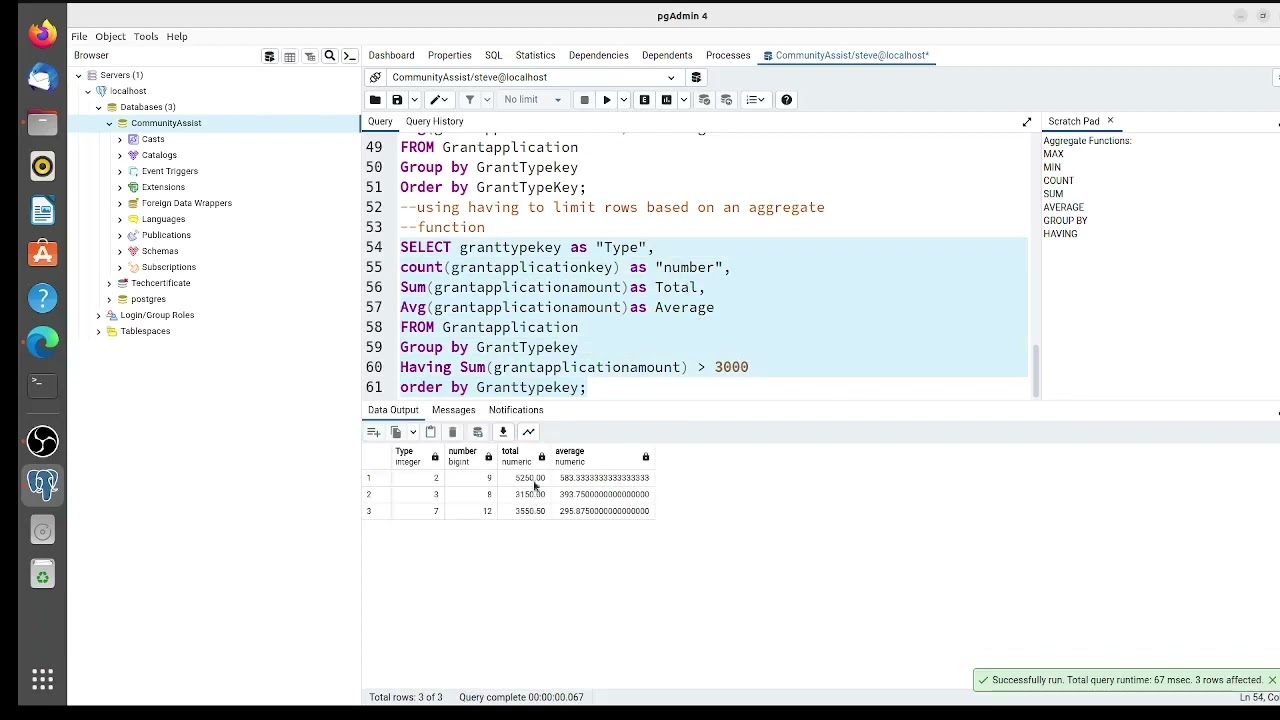Open Show Applications grid in the dock
Viewport: 1280px width, 720px height.
click(42, 680)
